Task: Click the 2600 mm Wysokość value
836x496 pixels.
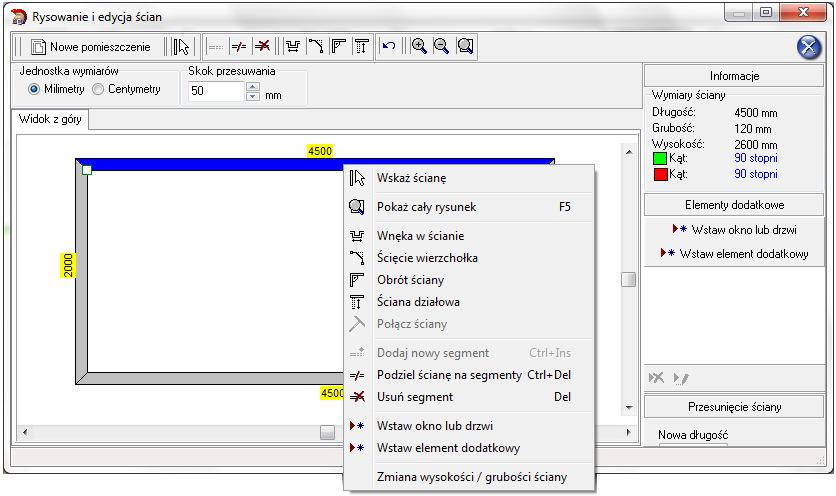Action: [755, 145]
